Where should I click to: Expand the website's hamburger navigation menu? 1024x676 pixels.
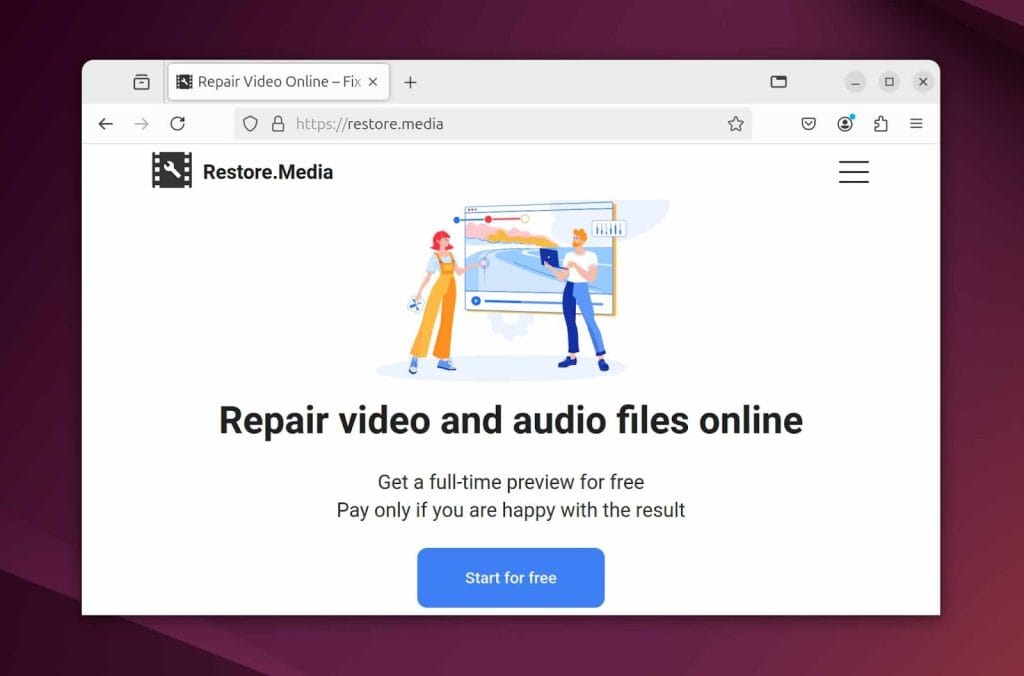point(853,172)
